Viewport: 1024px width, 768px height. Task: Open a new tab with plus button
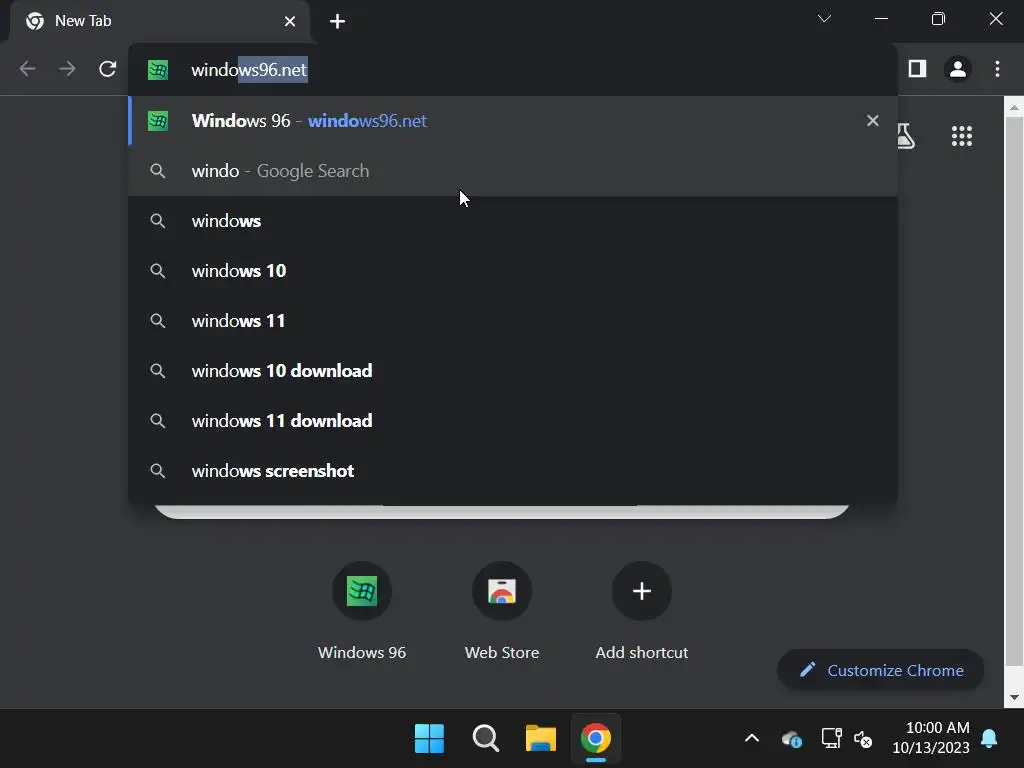pyautogui.click(x=337, y=22)
